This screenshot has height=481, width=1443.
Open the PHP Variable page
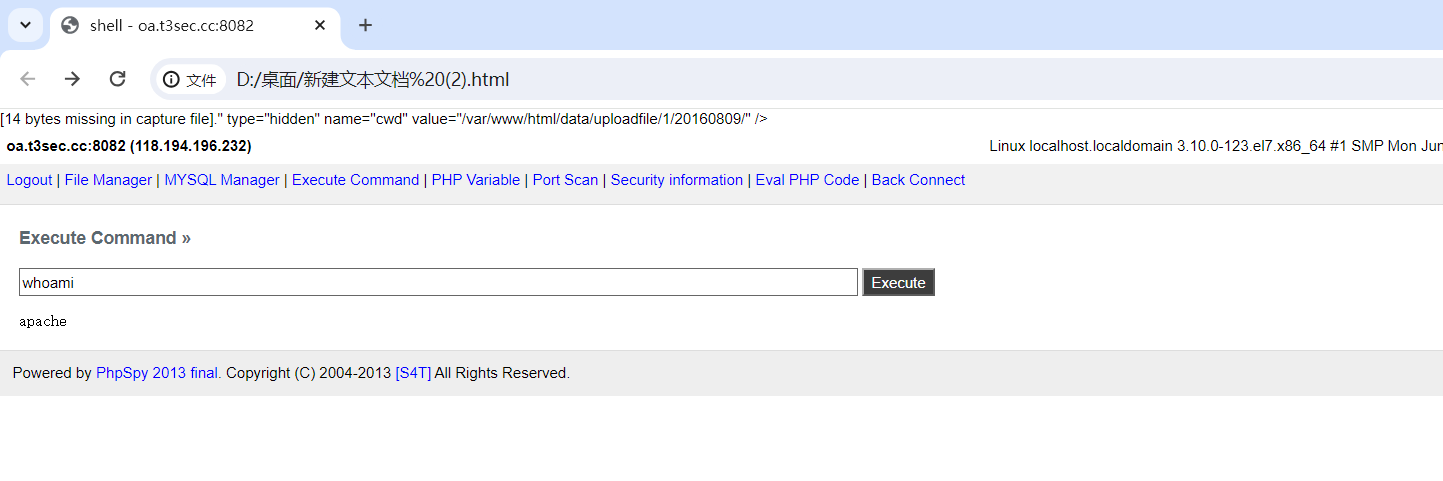tap(476, 180)
